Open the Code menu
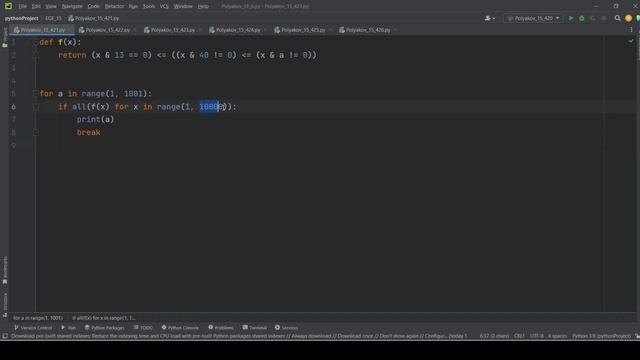This screenshot has height=360, width=640. click(93, 6)
